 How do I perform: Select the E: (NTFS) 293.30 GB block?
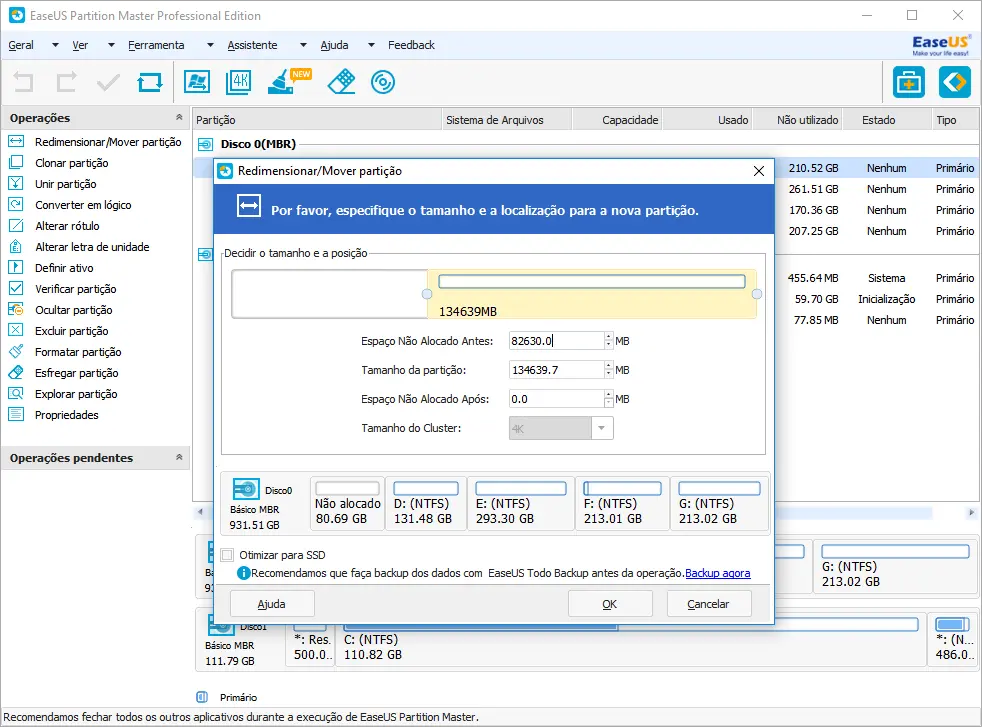[x=521, y=504]
